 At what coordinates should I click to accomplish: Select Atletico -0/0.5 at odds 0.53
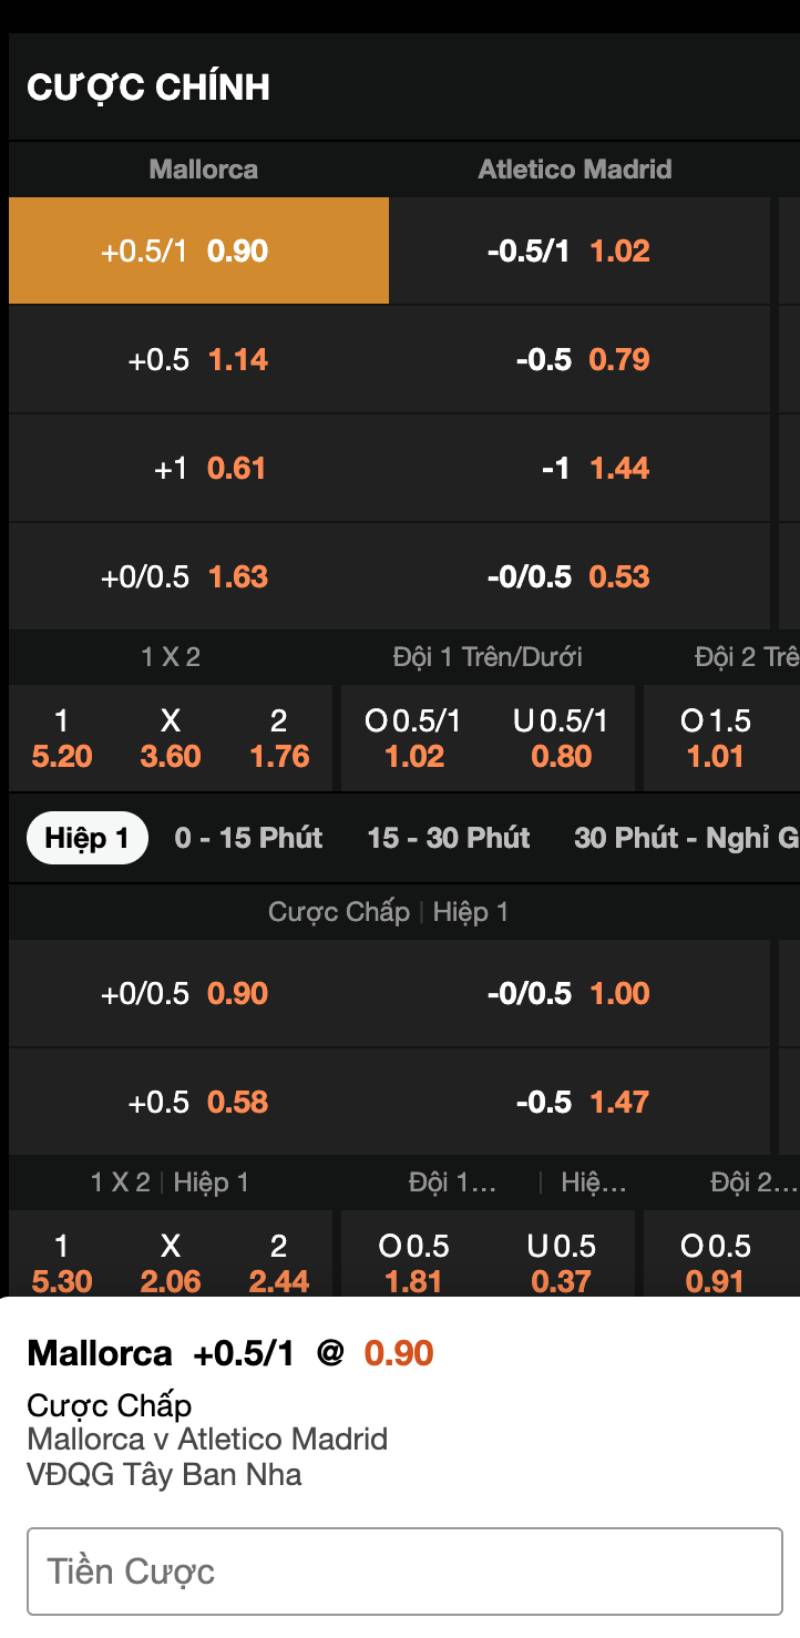(x=578, y=577)
